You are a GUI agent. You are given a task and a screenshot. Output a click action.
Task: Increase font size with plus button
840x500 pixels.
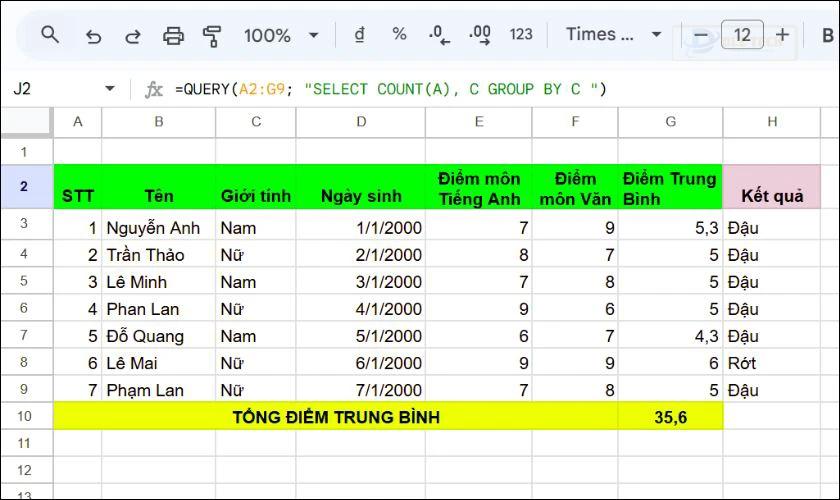point(782,35)
